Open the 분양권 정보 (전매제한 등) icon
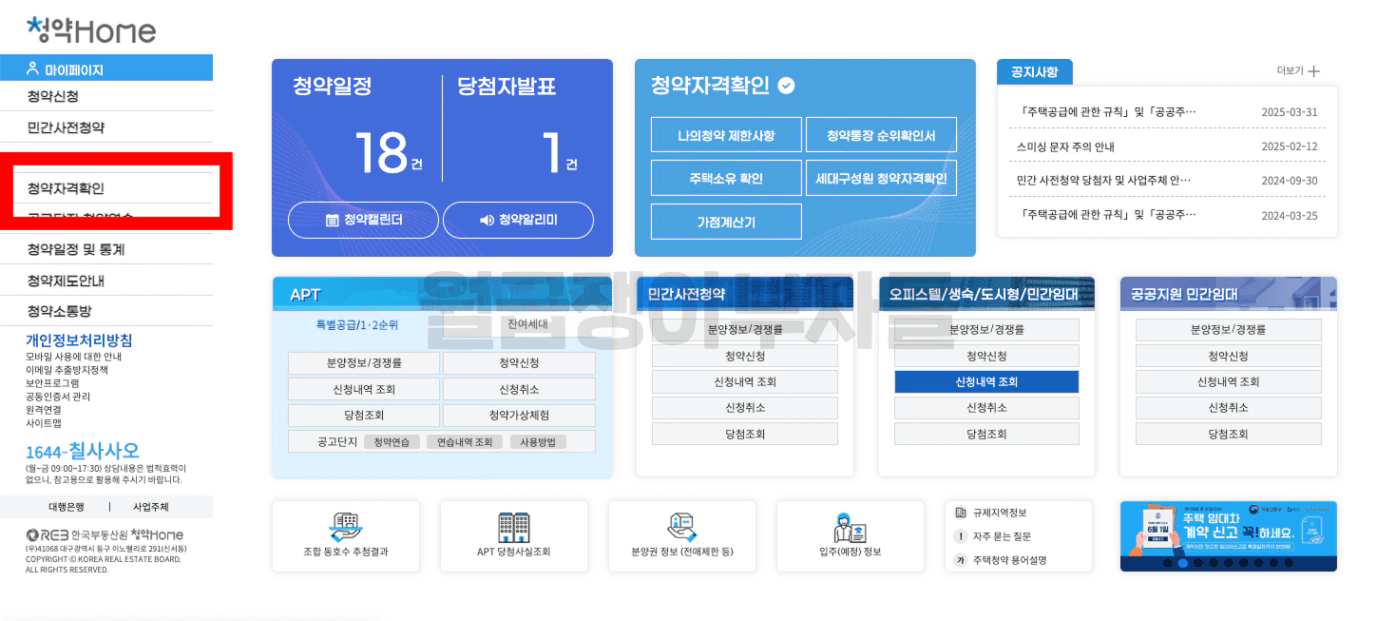1377x621 pixels. [x=682, y=527]
